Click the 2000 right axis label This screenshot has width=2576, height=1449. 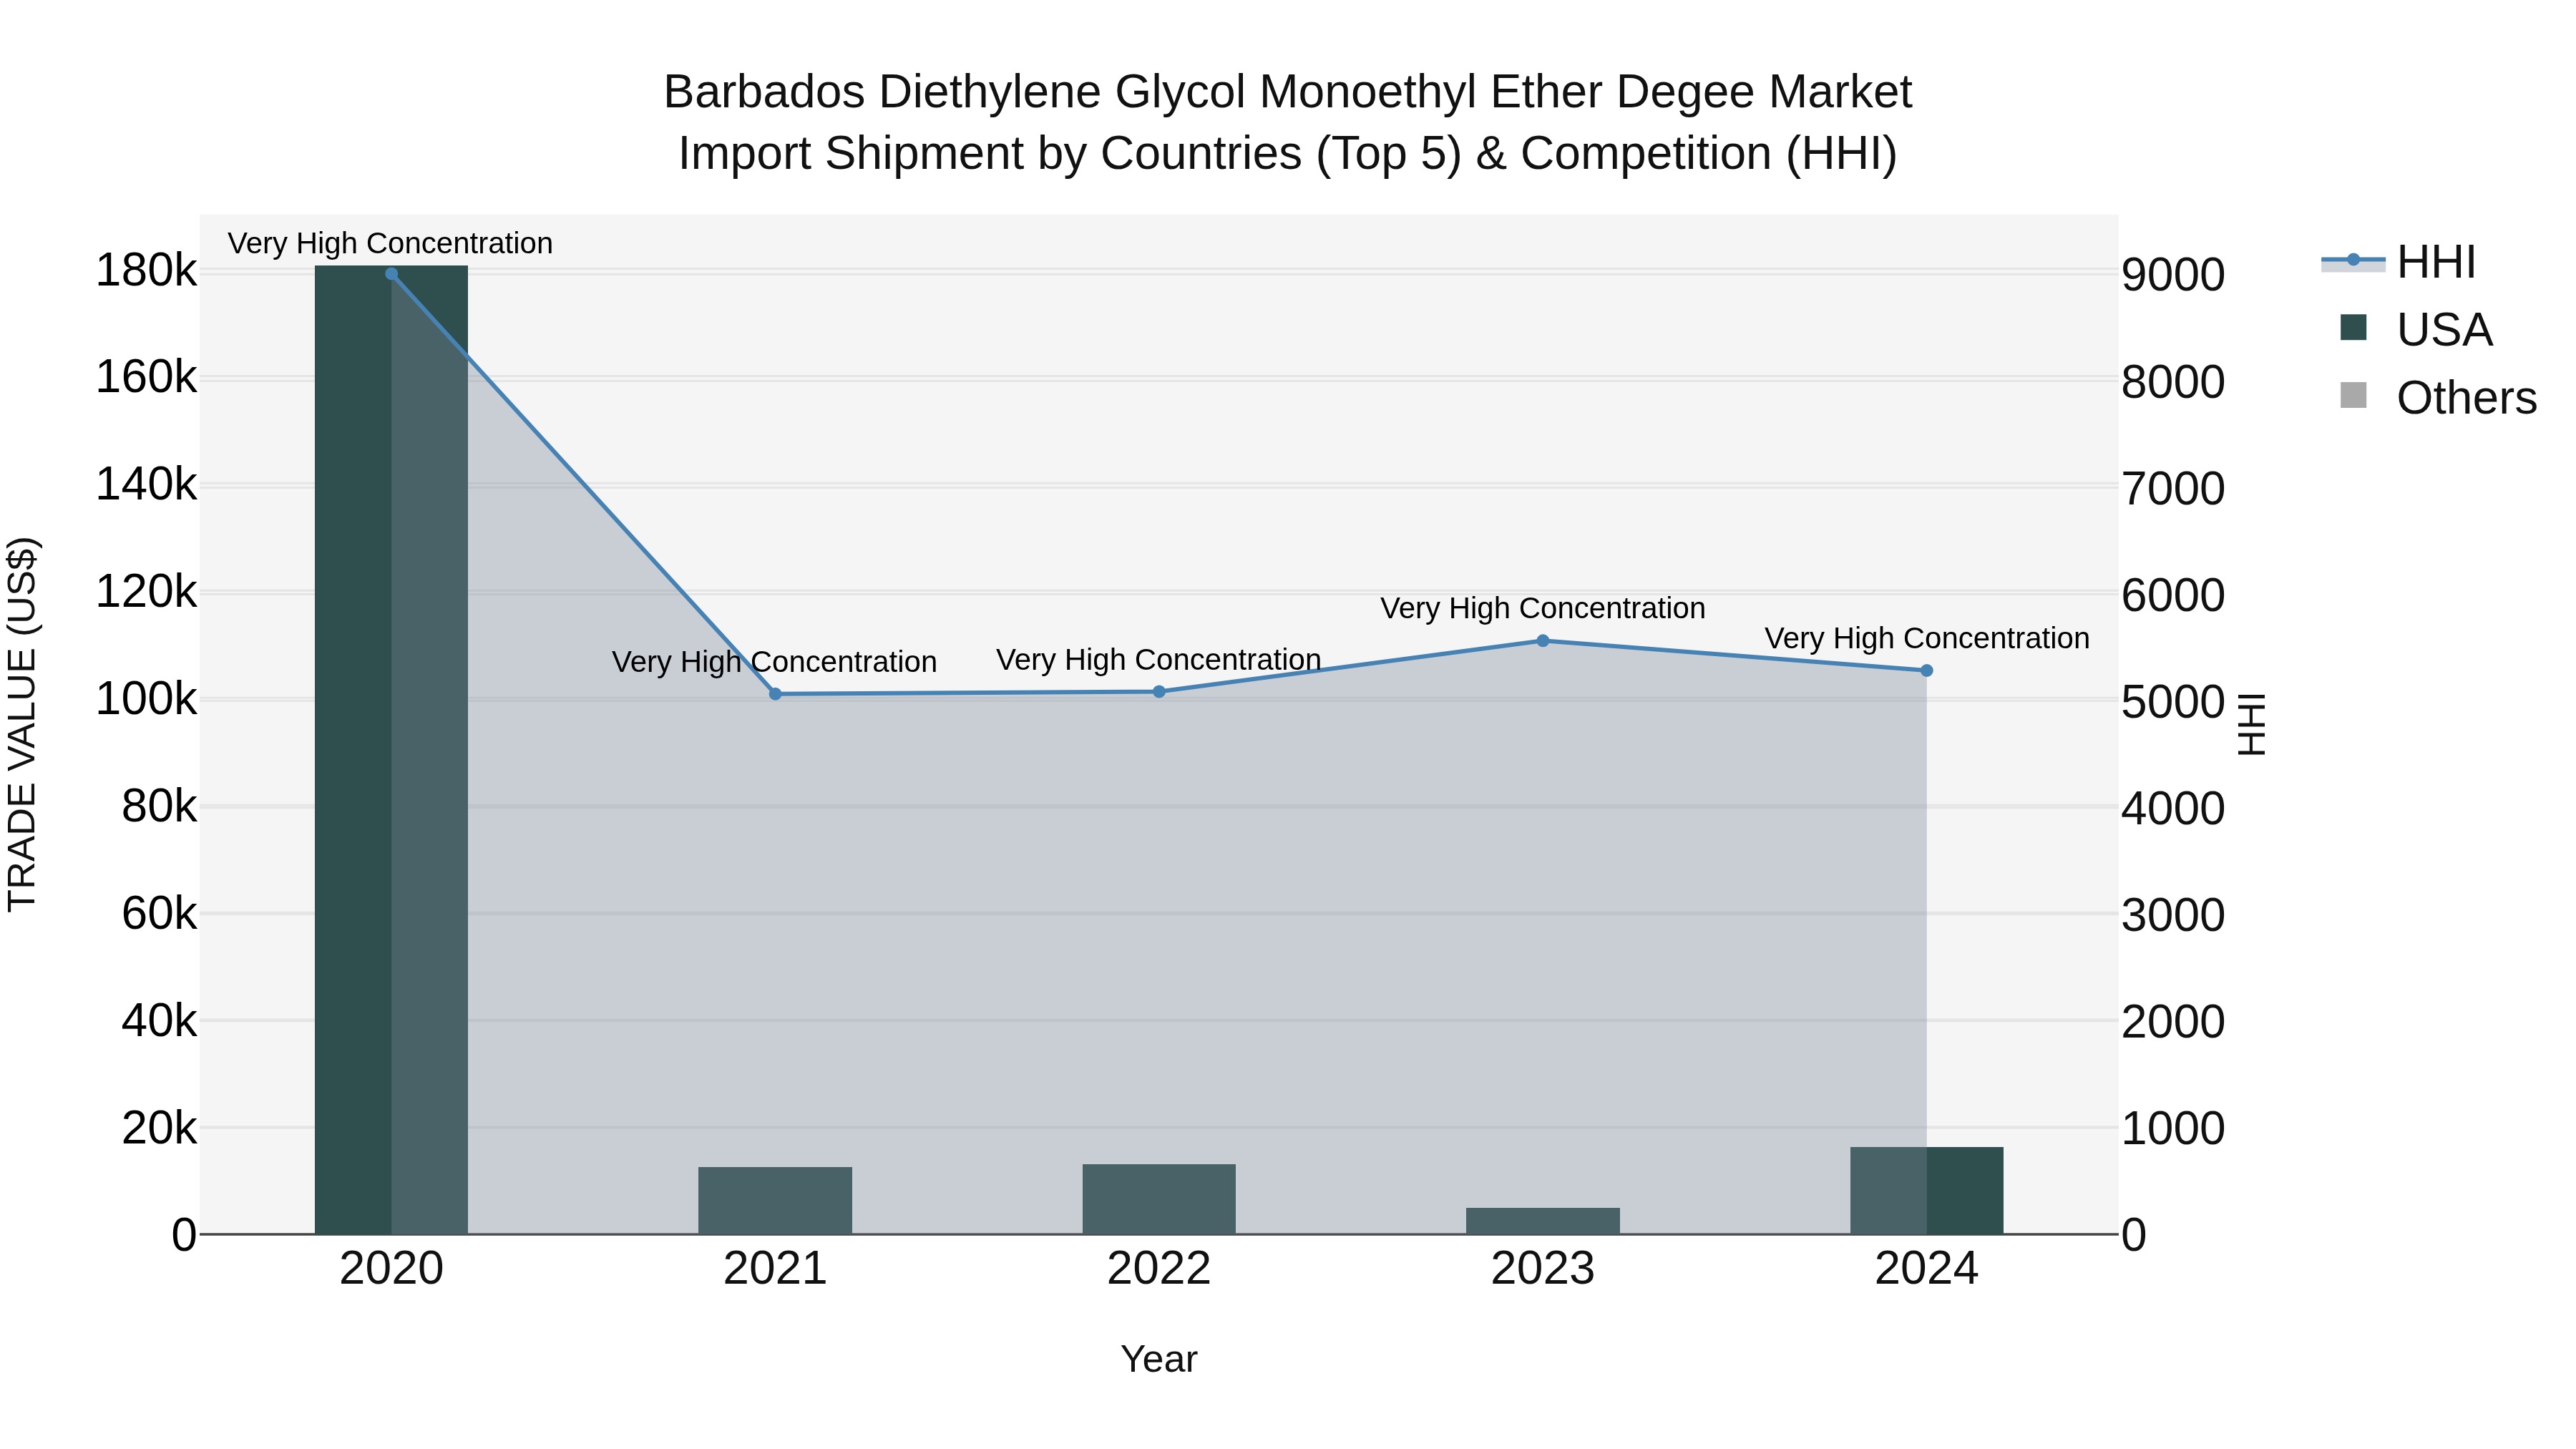pos(2173,1022)
